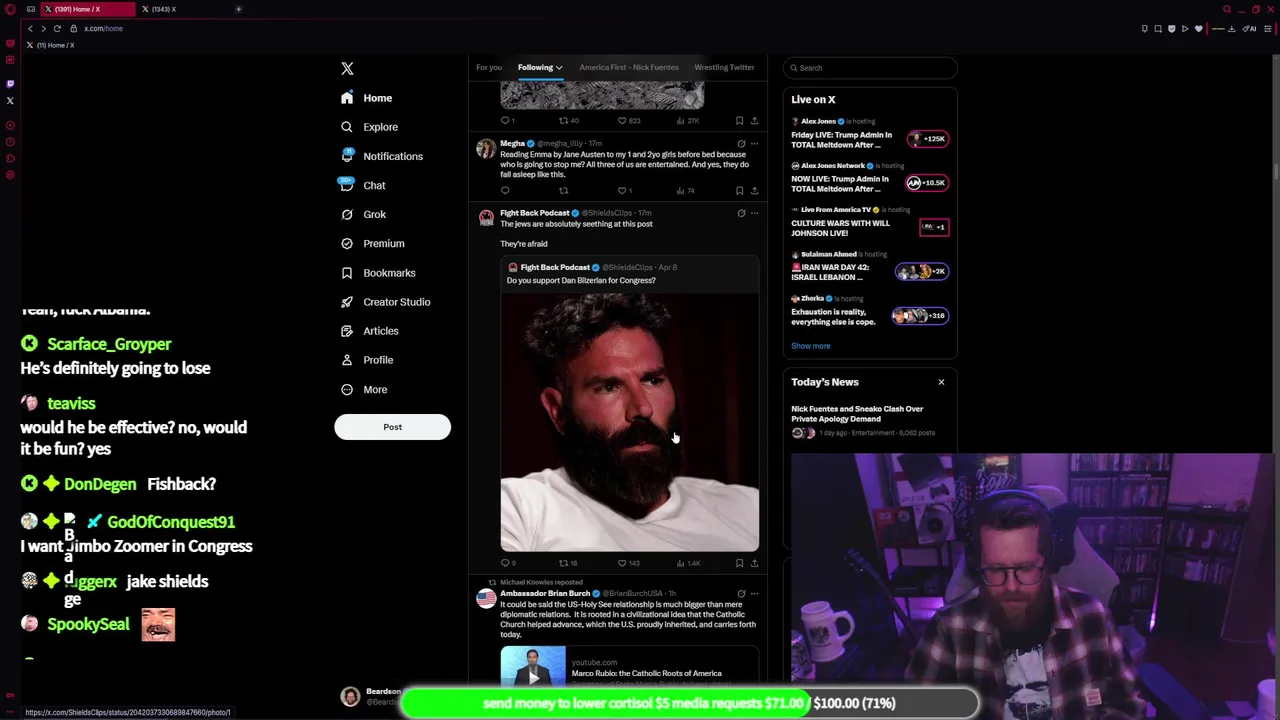The height and width of the screenshot is (720, 1280).
Task: Open the browser easy setup menu icon
Action: pyautogui.click(x=1267, y=28)
